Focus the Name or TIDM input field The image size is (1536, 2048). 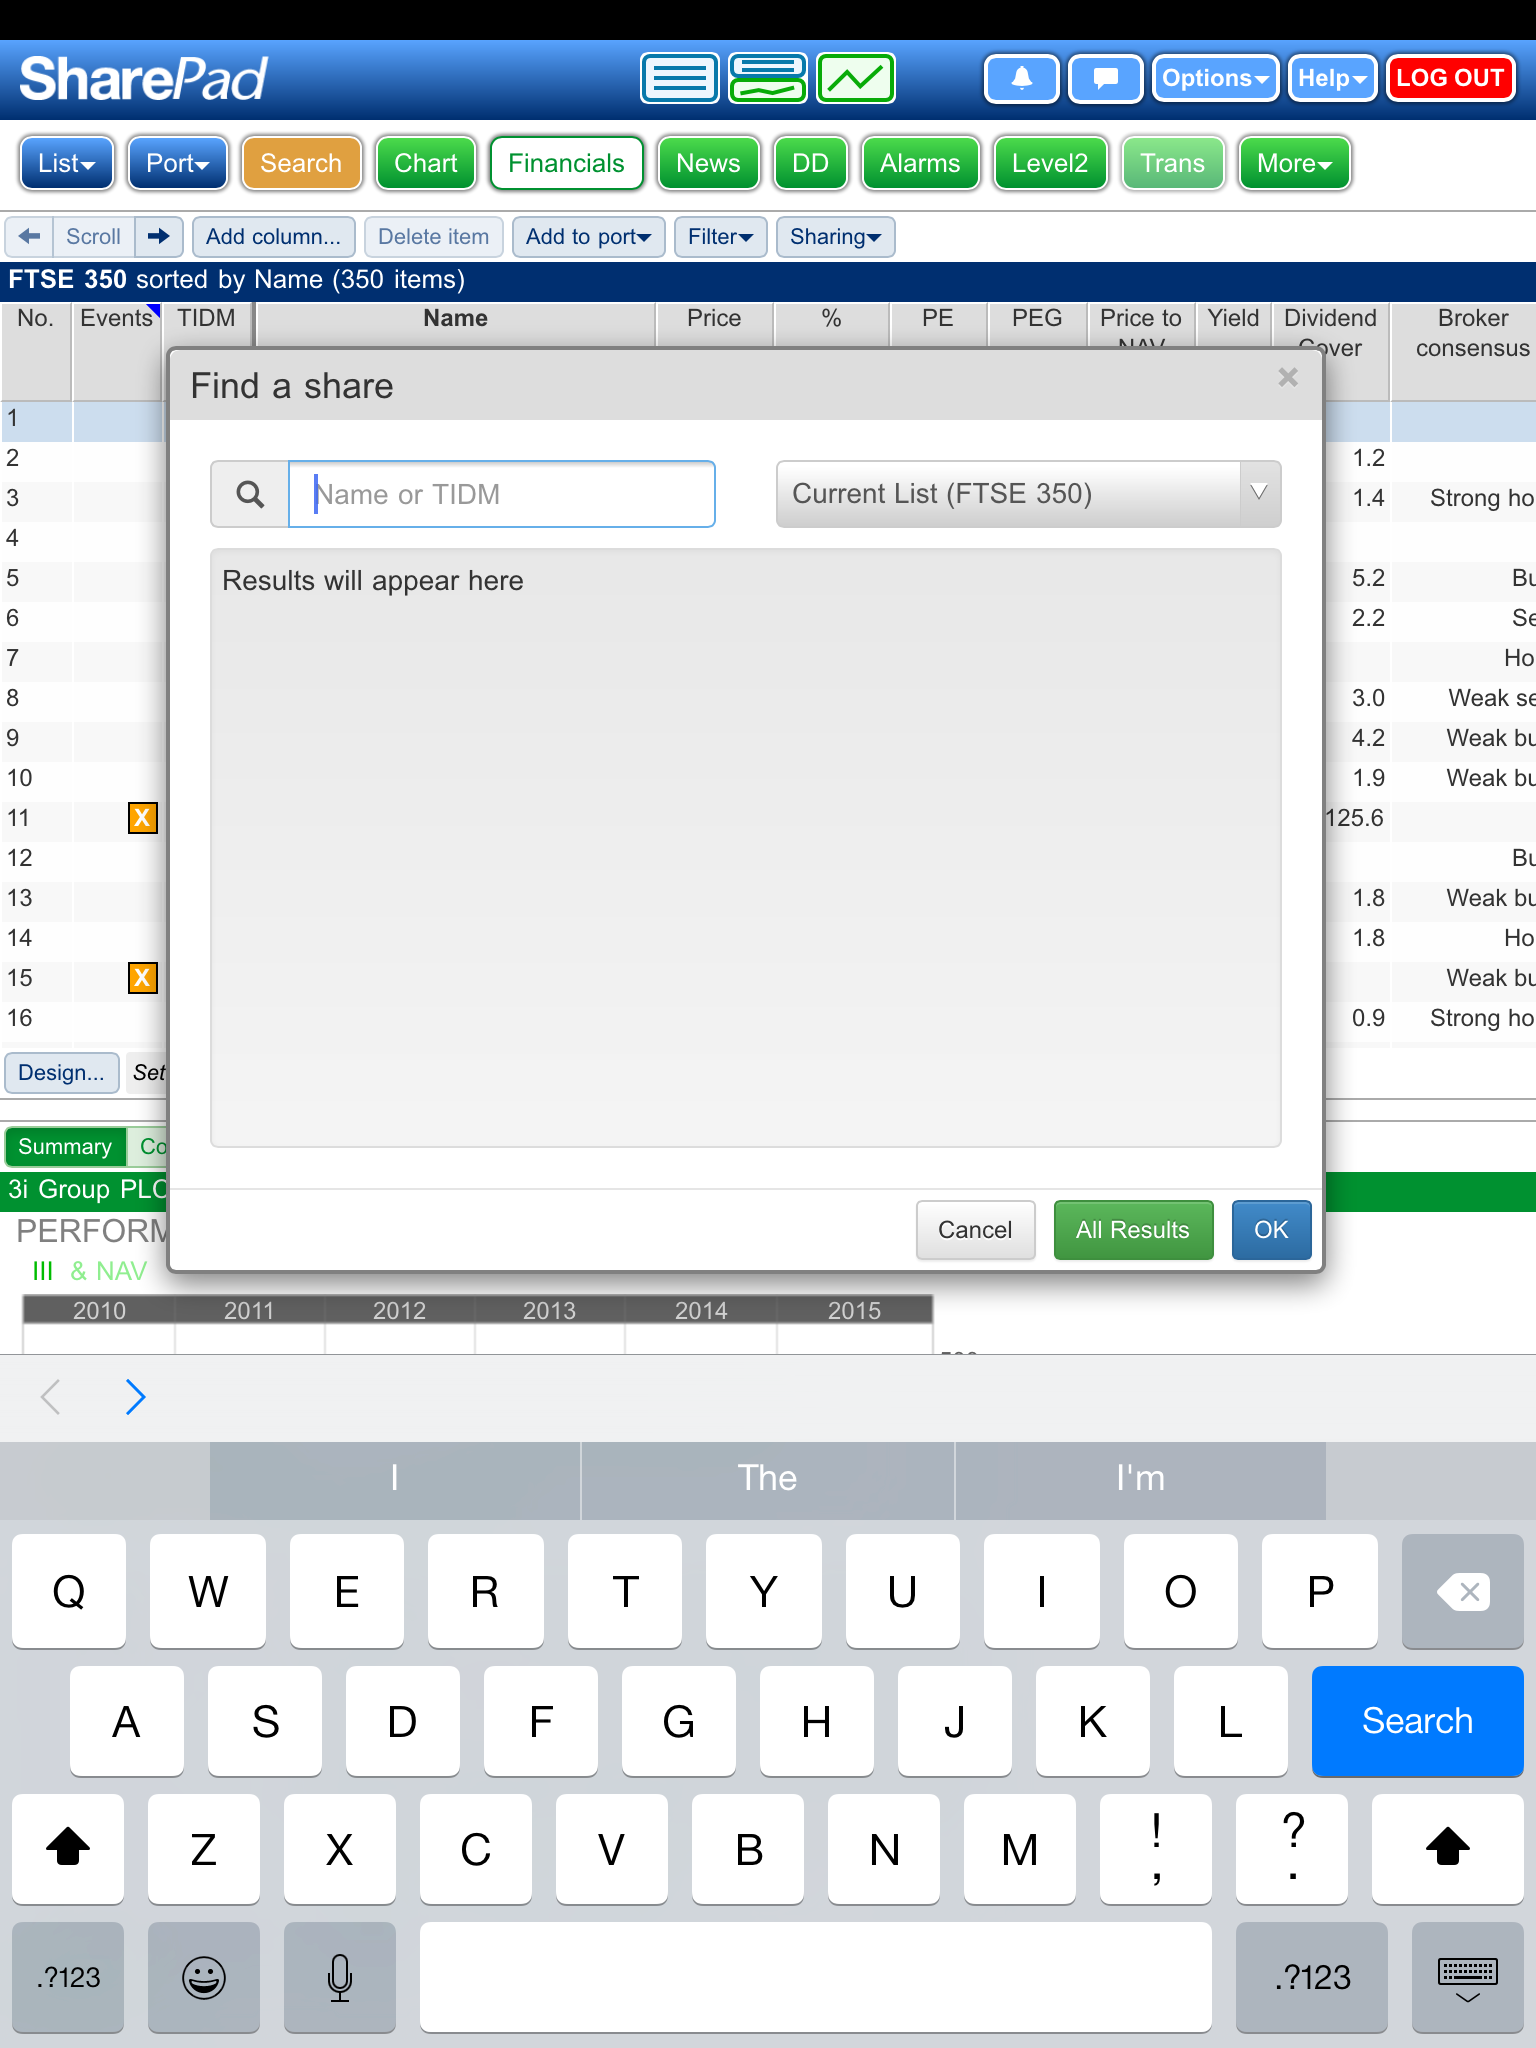502,494
